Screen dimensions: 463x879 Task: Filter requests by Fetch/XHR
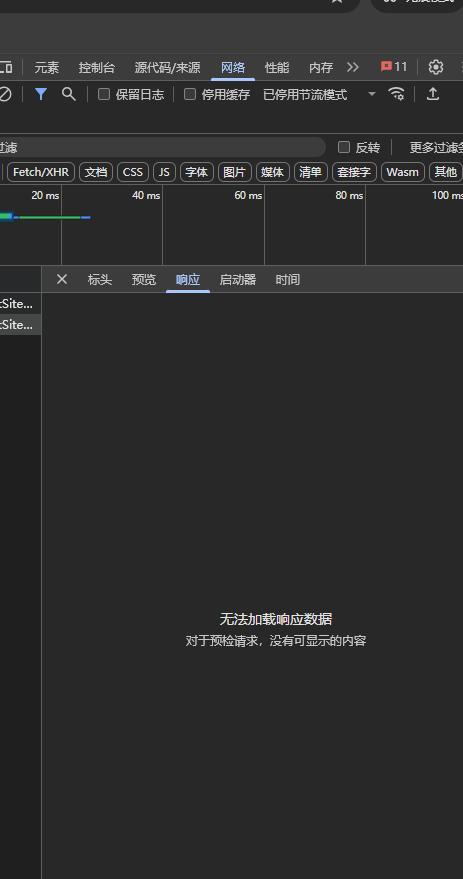tap(41, 172)
